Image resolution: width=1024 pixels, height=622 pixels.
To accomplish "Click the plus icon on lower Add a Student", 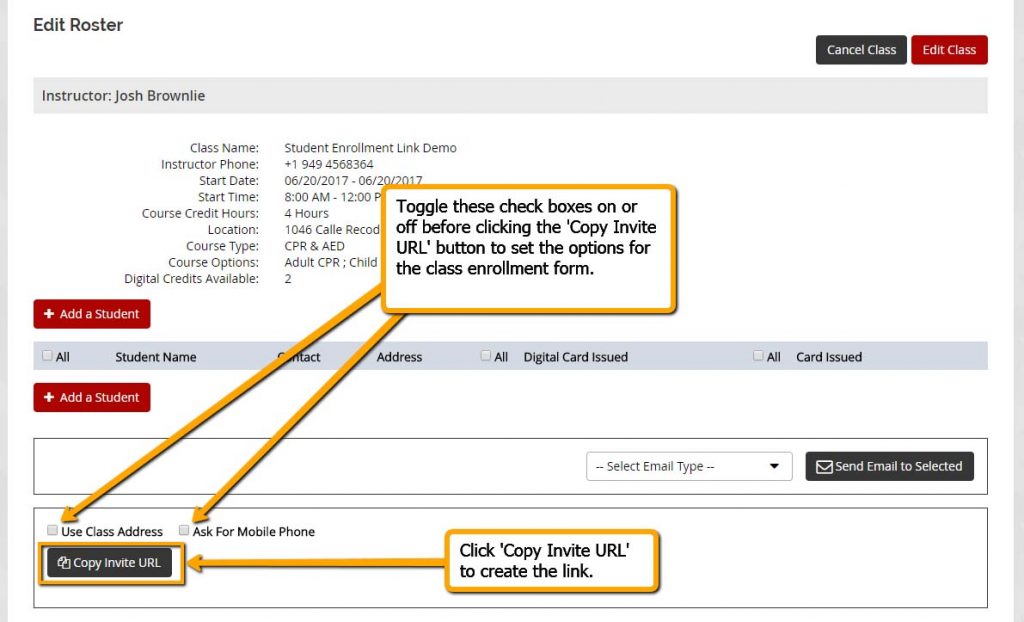I will [x=49, y=397].
